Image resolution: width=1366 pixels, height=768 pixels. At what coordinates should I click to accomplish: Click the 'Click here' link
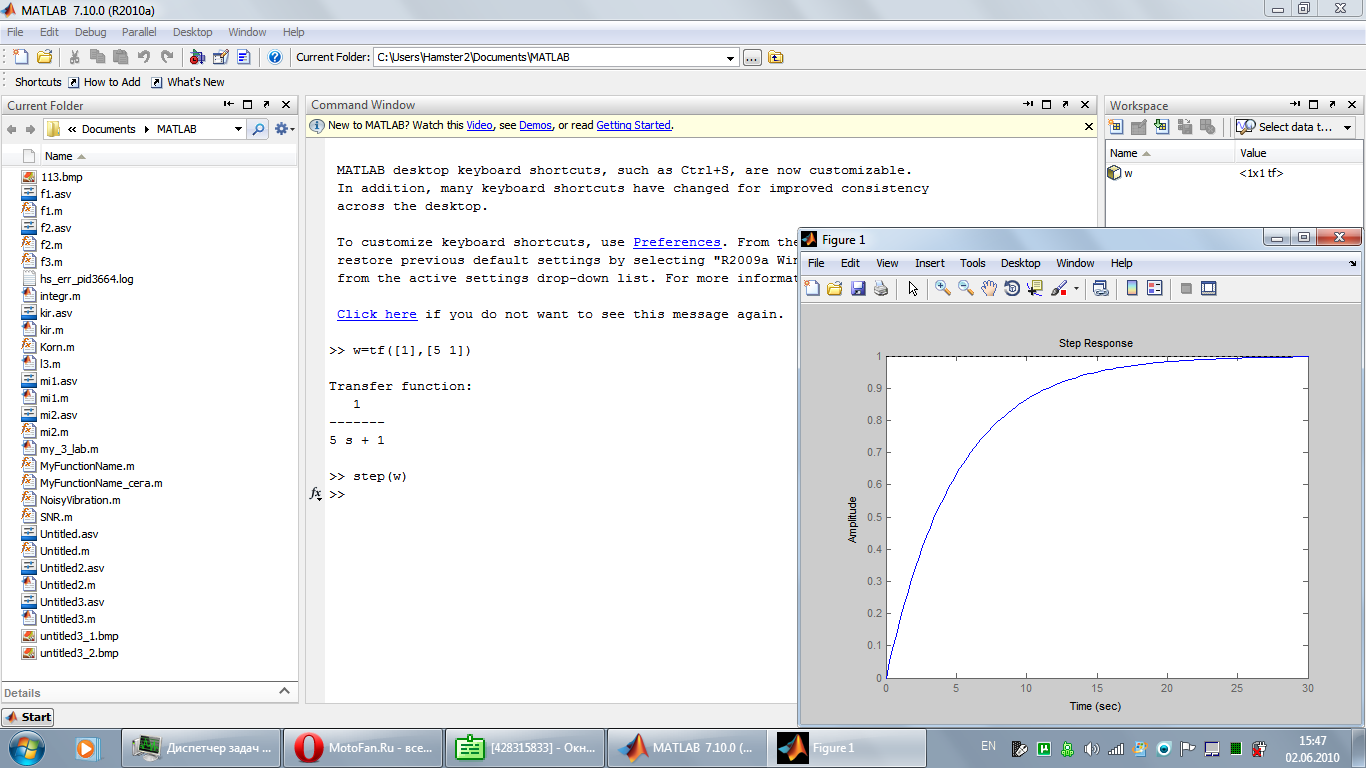point(377,314)
